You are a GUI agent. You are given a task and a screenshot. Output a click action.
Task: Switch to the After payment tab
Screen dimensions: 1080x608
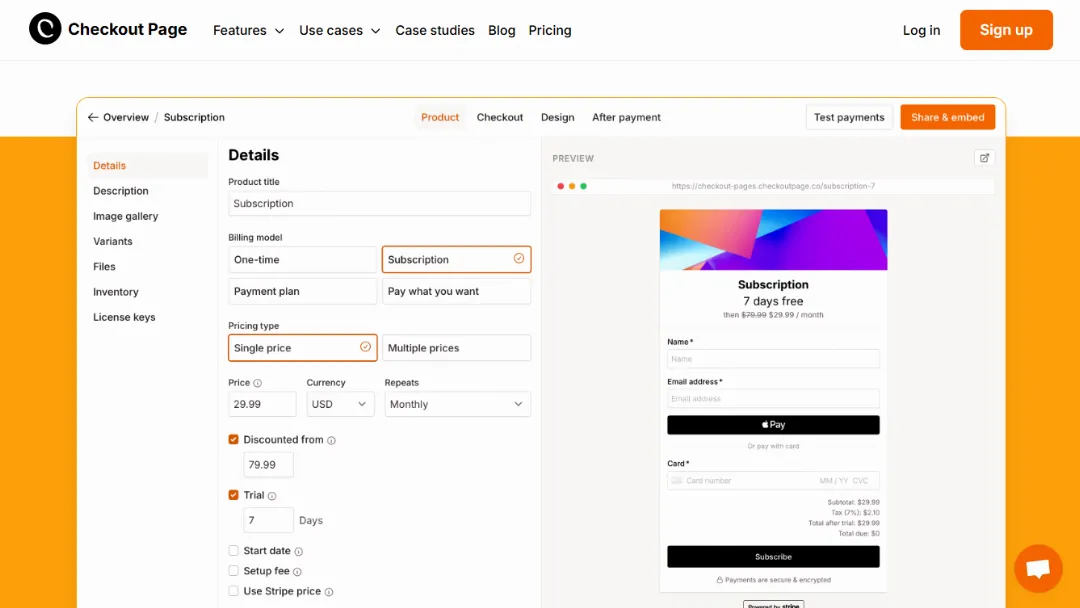pyautogui.click(x=626, y=117)
